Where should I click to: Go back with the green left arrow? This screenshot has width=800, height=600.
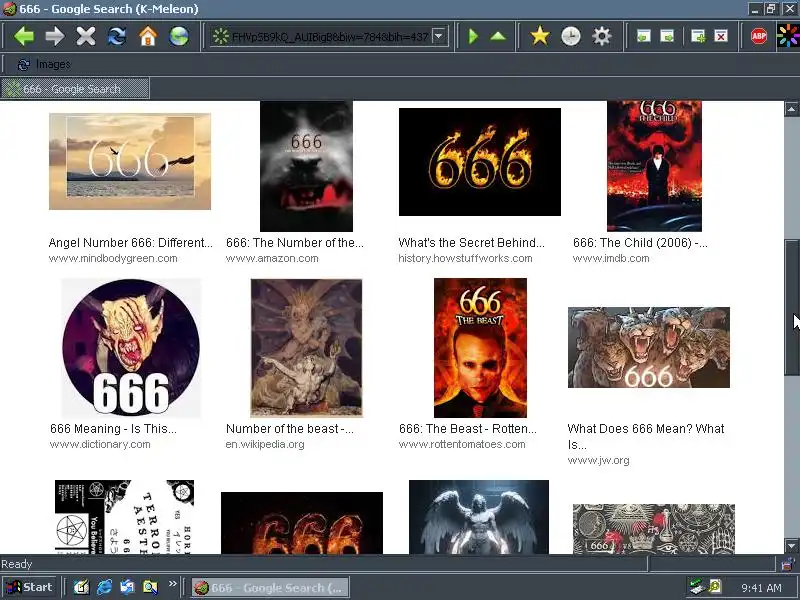click(x=23, y=36)
